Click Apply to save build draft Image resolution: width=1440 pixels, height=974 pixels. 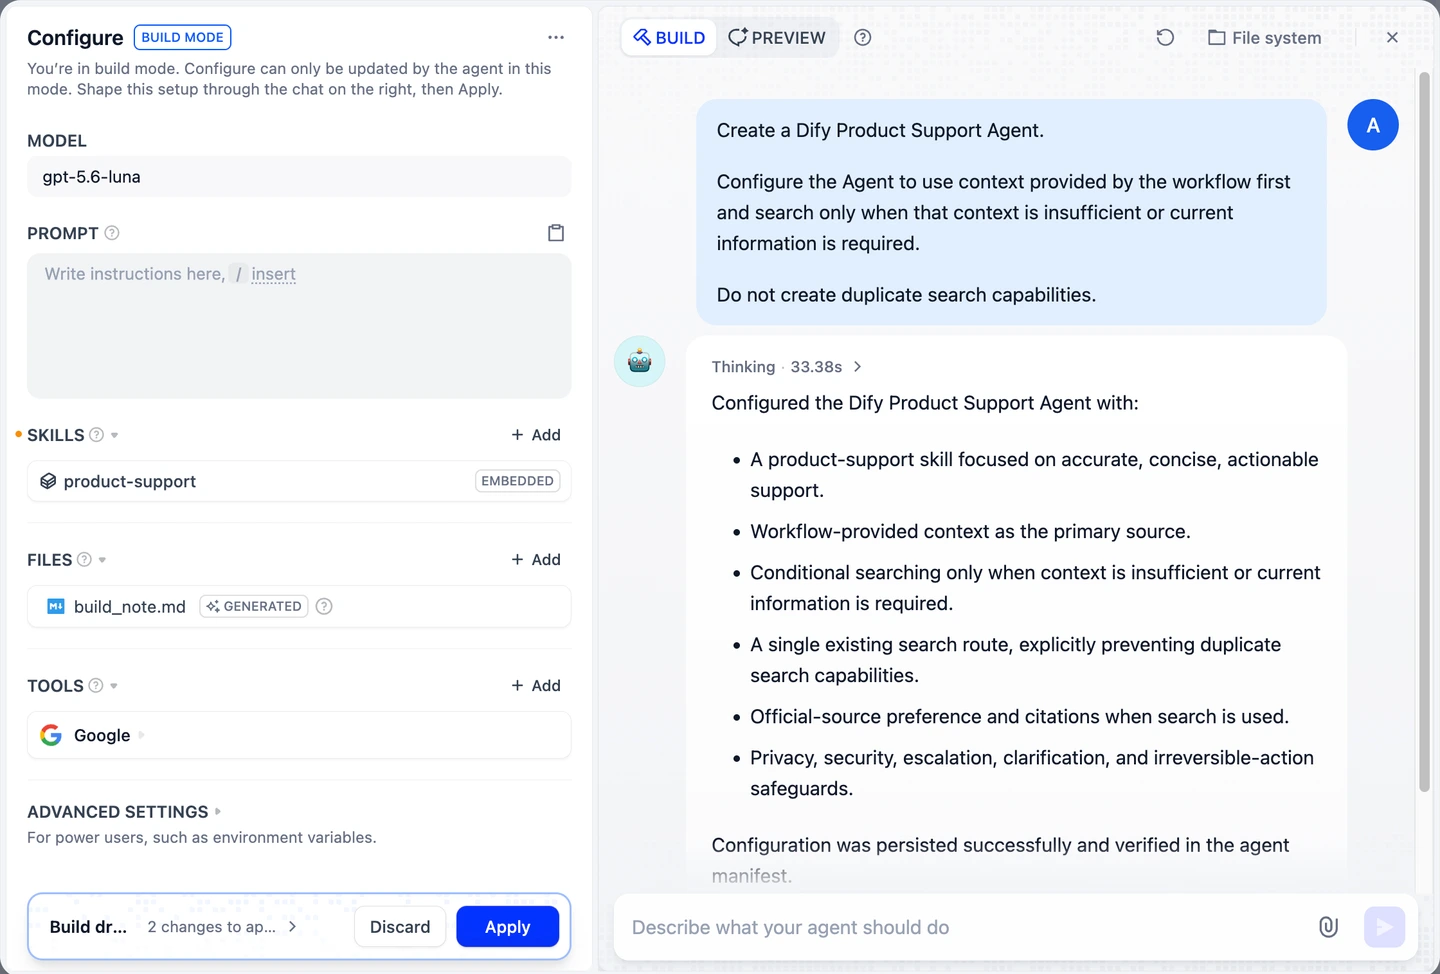coord(508,927)
